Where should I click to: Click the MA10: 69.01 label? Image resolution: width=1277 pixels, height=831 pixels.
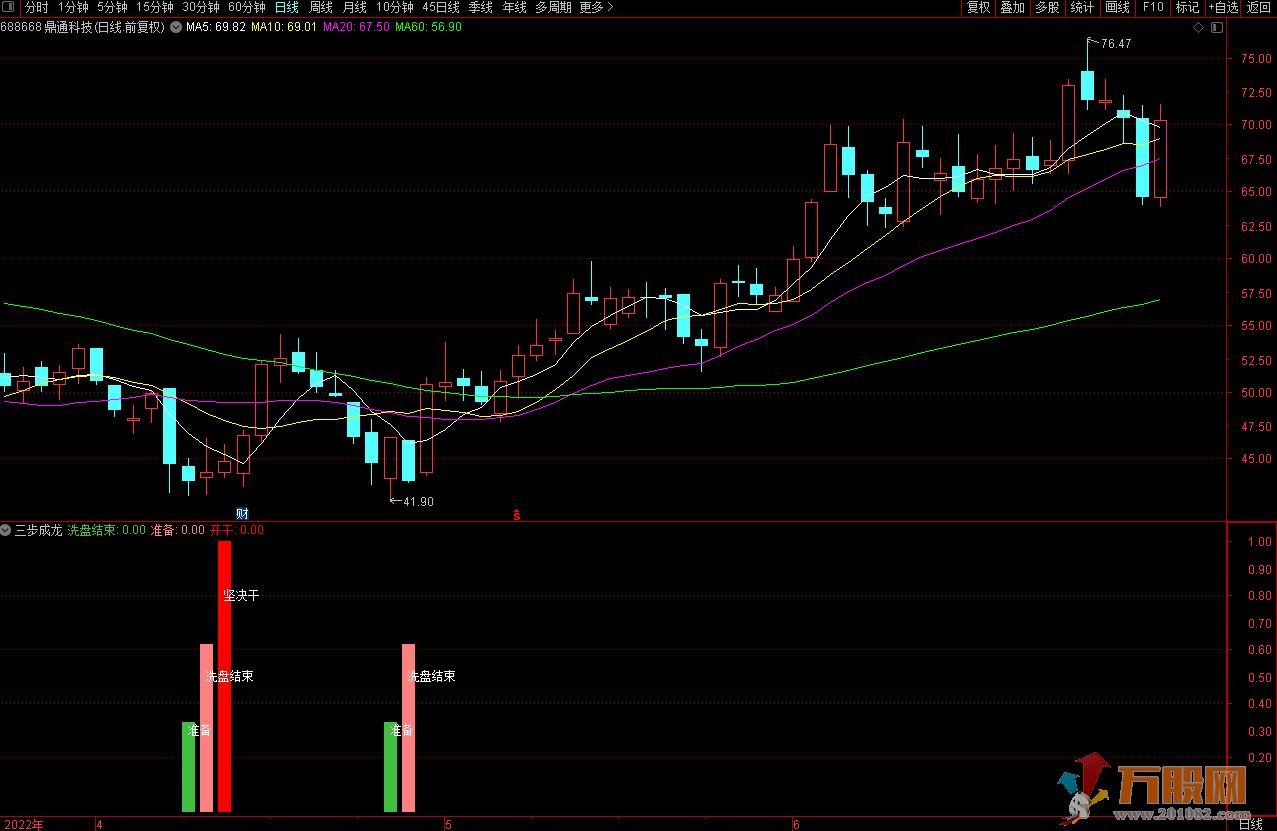pyautogui.click(x=284, y=27)
